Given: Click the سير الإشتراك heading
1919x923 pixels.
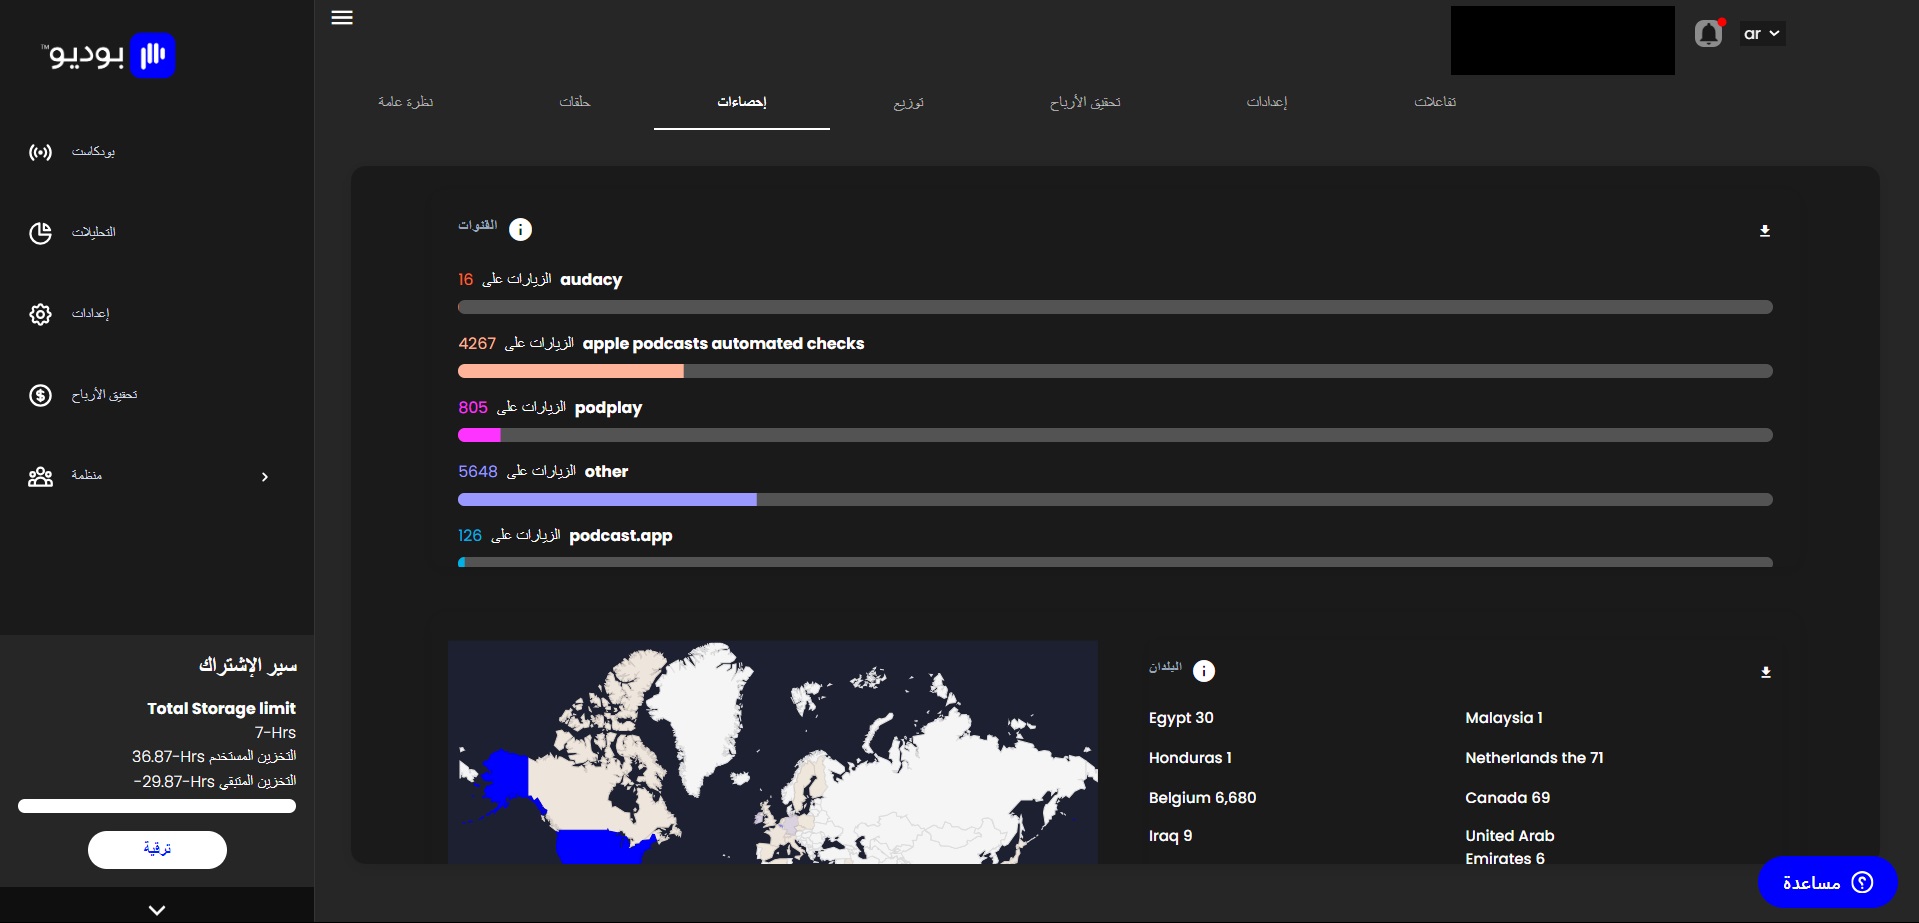Looking at the screenshot, I should click(x=248, y=665).
